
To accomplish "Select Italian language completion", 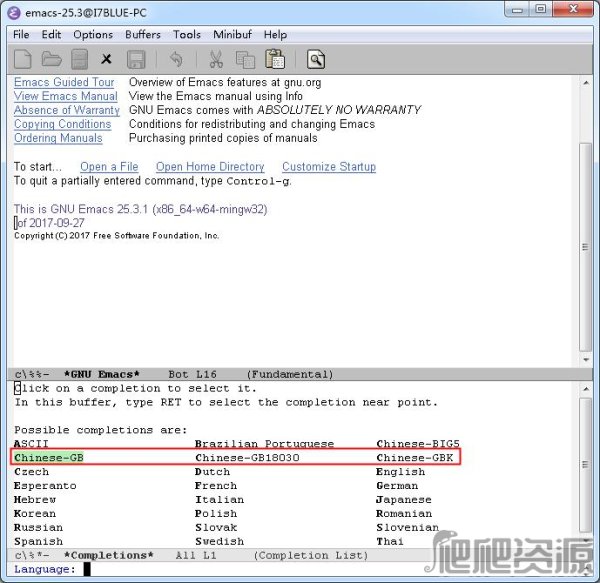I will [219, 500].
